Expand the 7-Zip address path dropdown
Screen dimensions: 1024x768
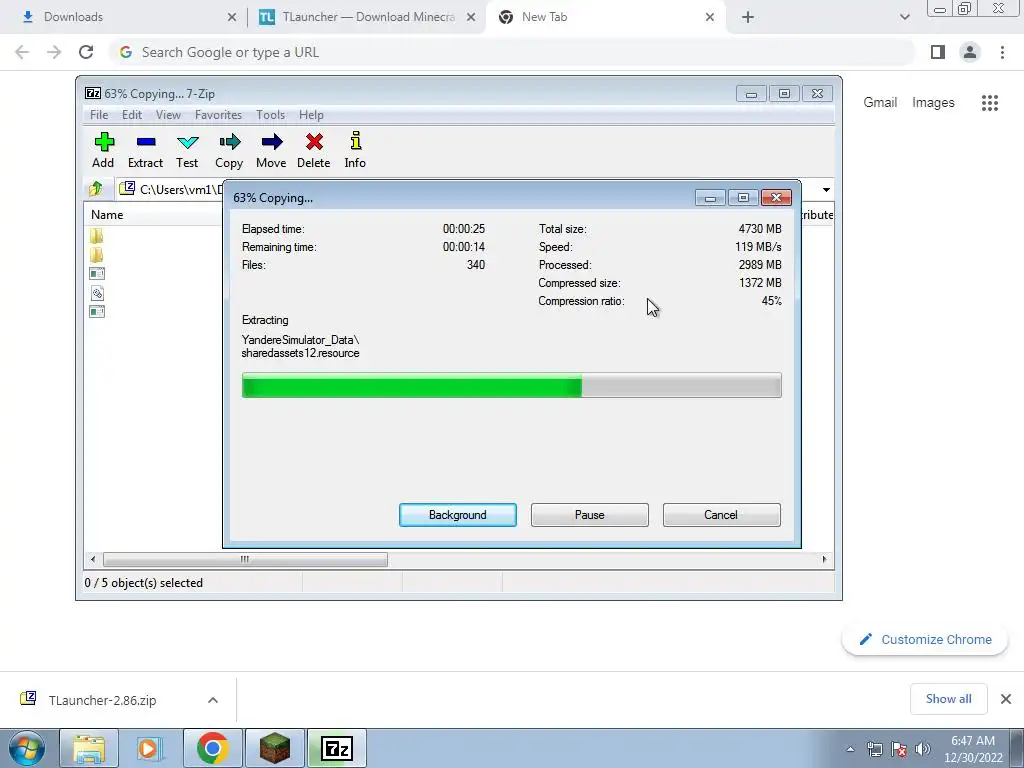tap(826, 189)
